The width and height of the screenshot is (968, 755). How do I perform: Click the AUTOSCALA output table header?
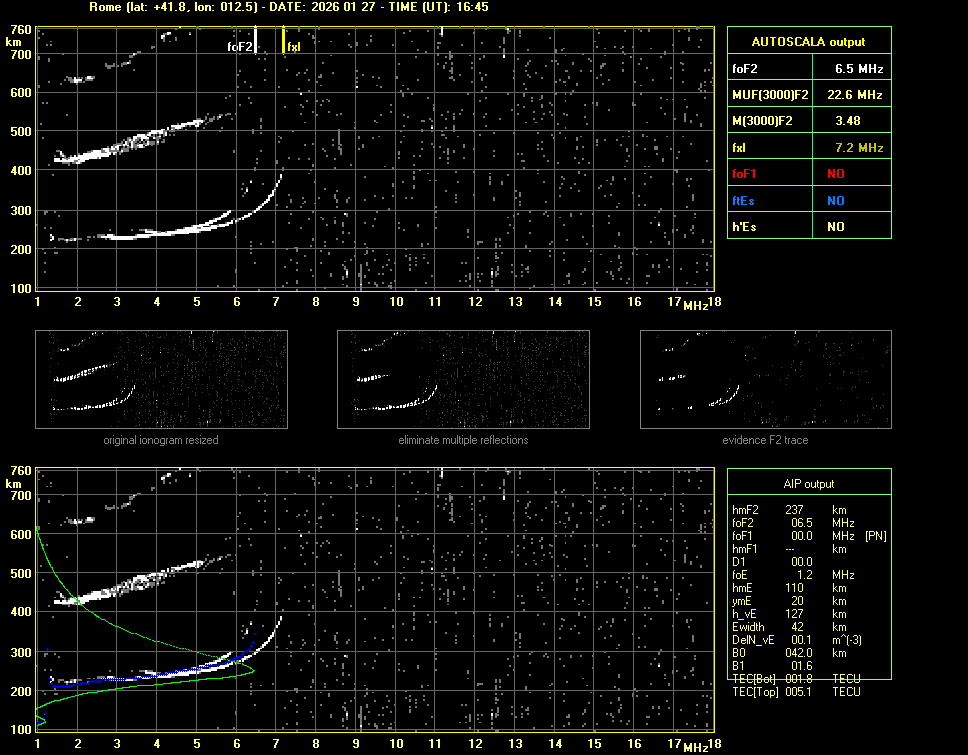pos(808,42)
